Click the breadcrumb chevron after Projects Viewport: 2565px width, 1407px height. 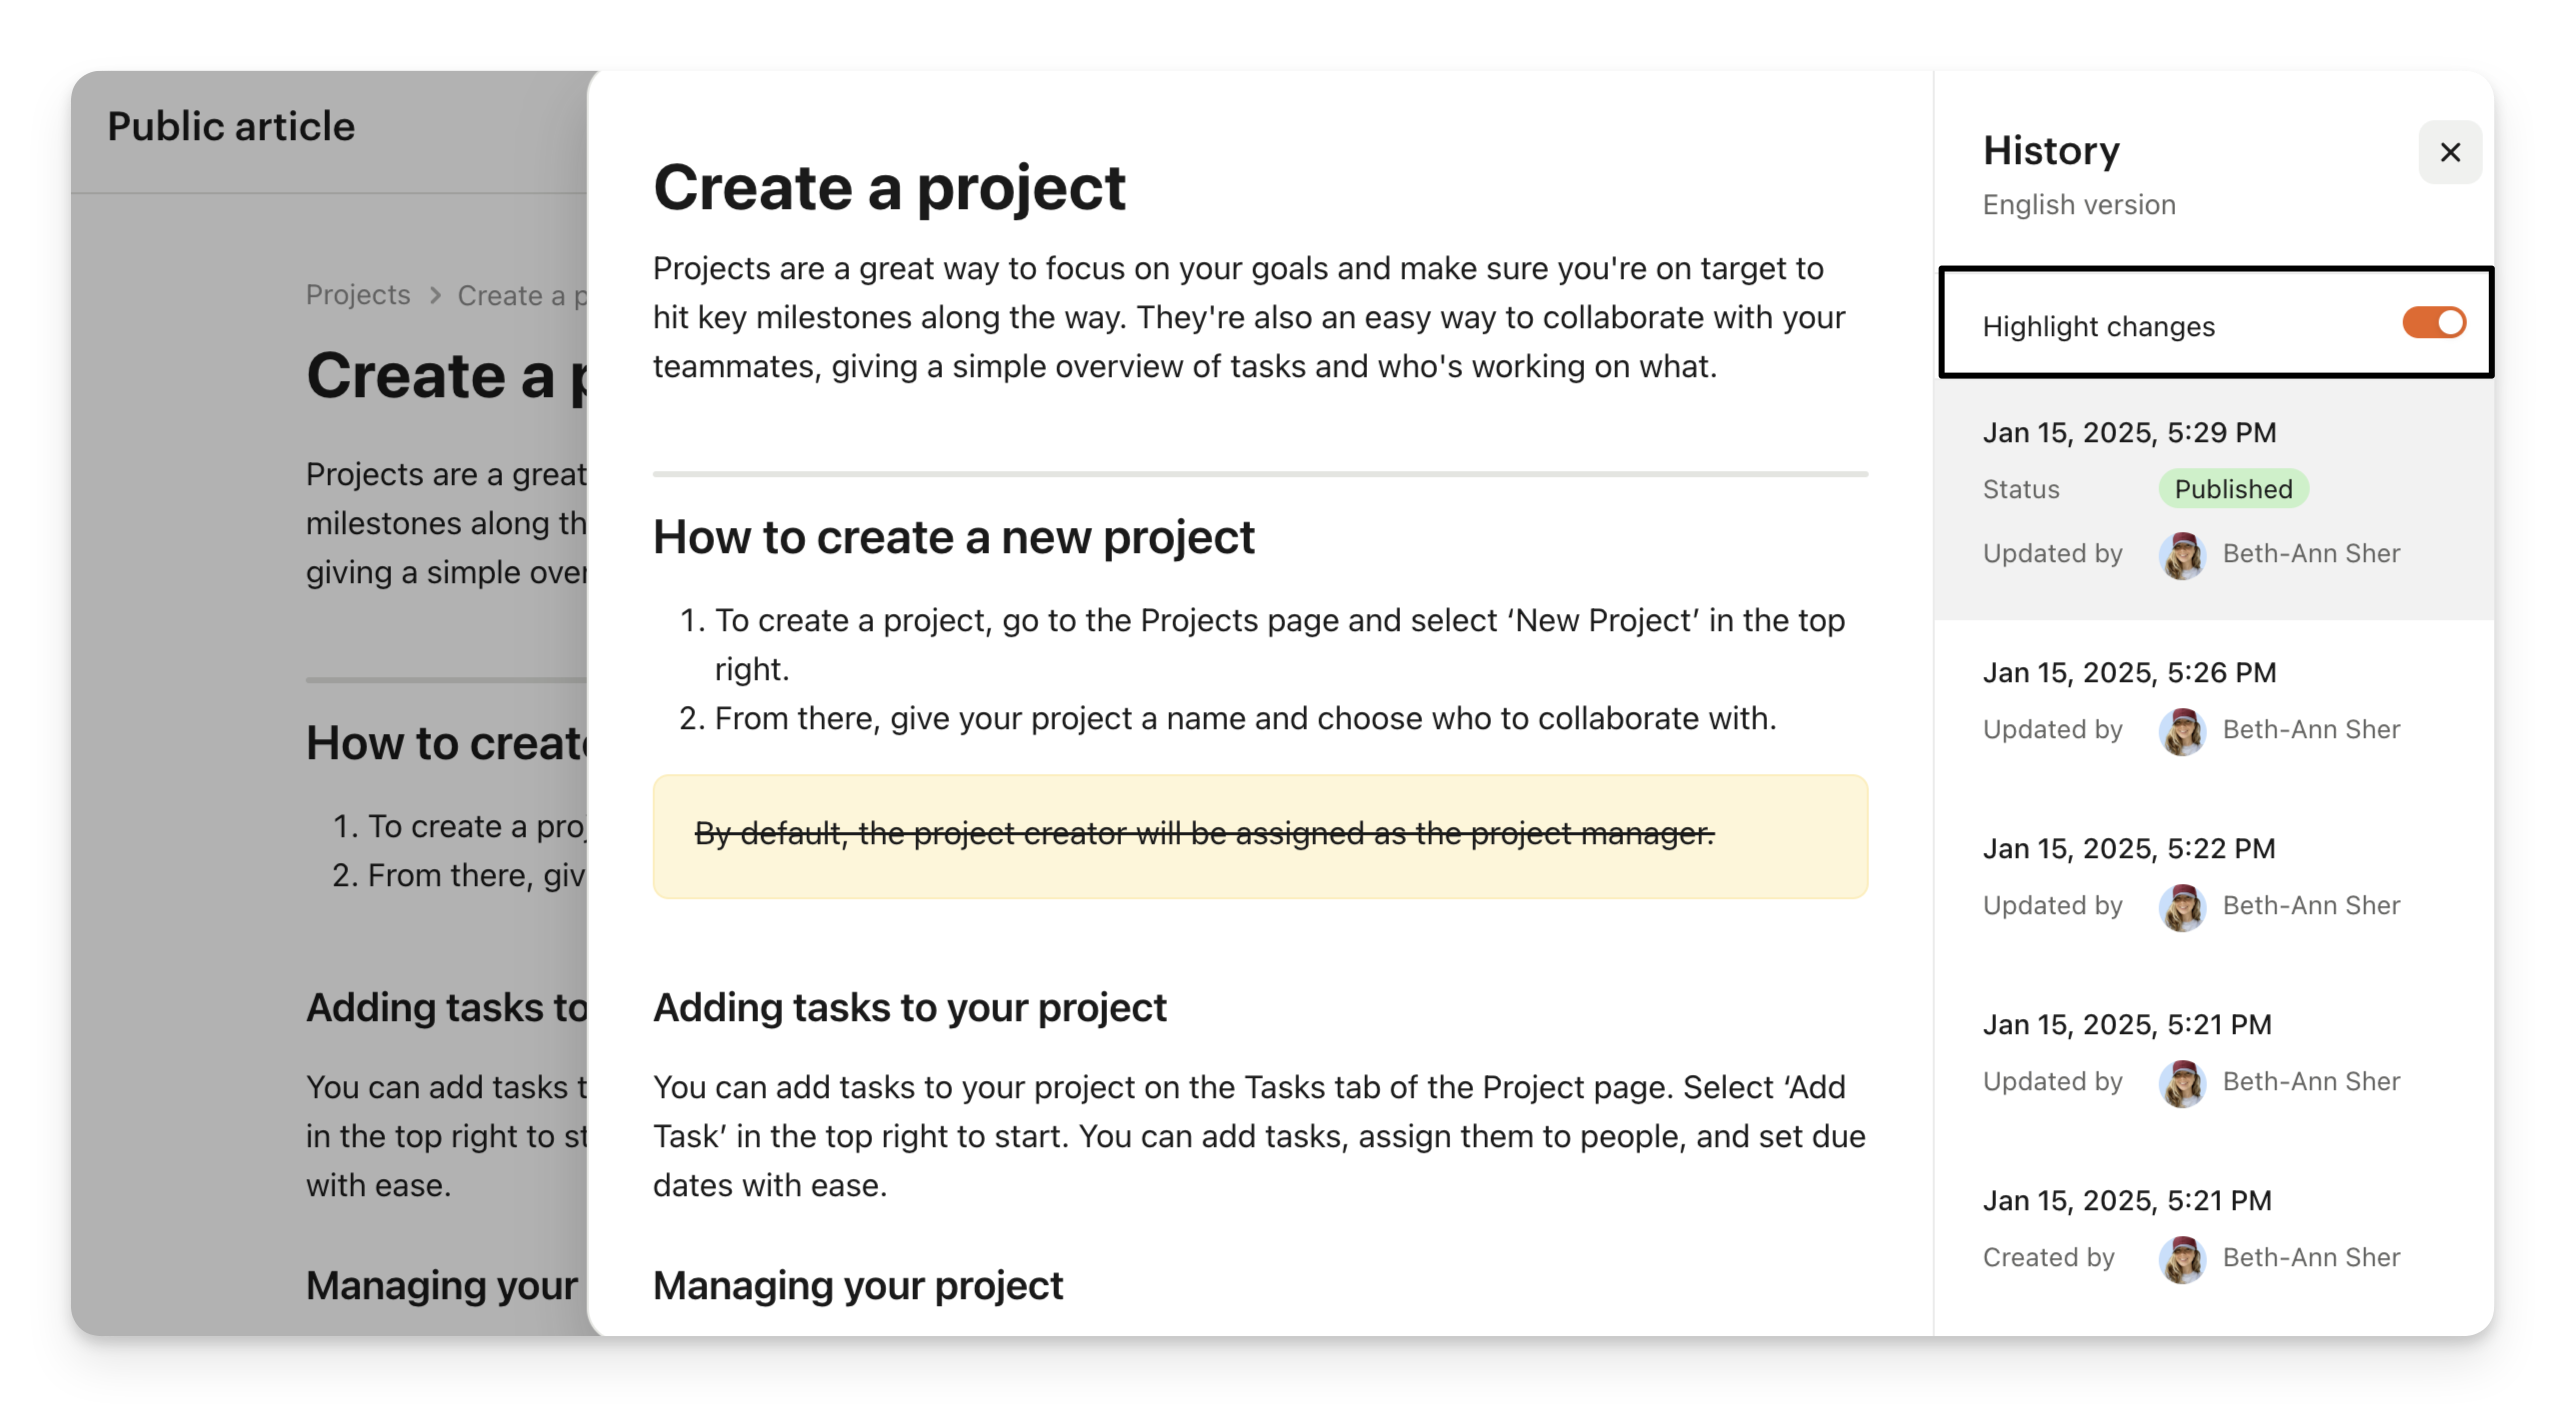pyautogui.click(x=435, y=296)
